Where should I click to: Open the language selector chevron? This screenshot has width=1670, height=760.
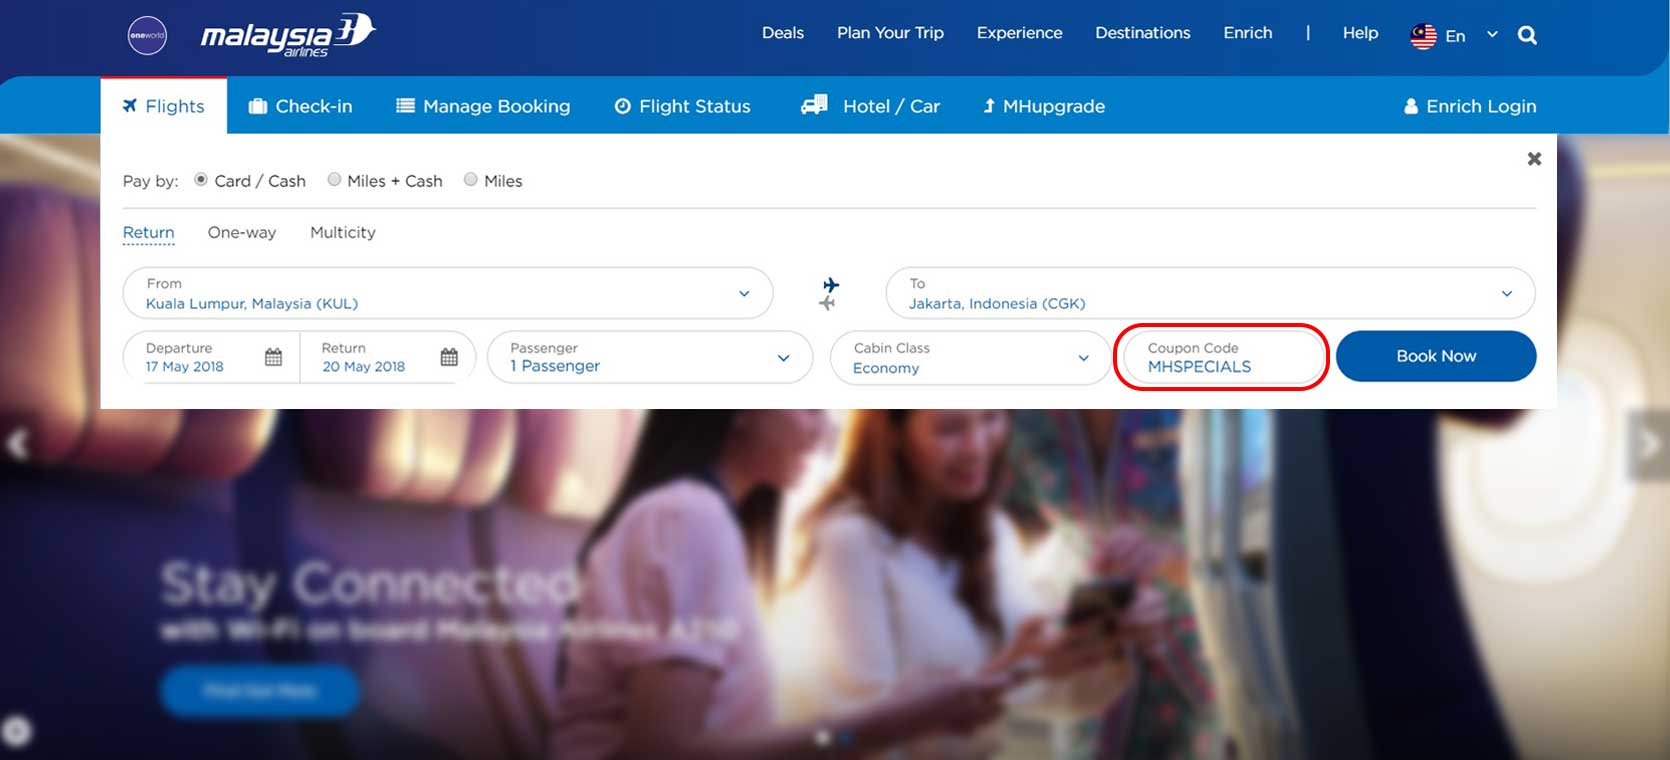1492,35
